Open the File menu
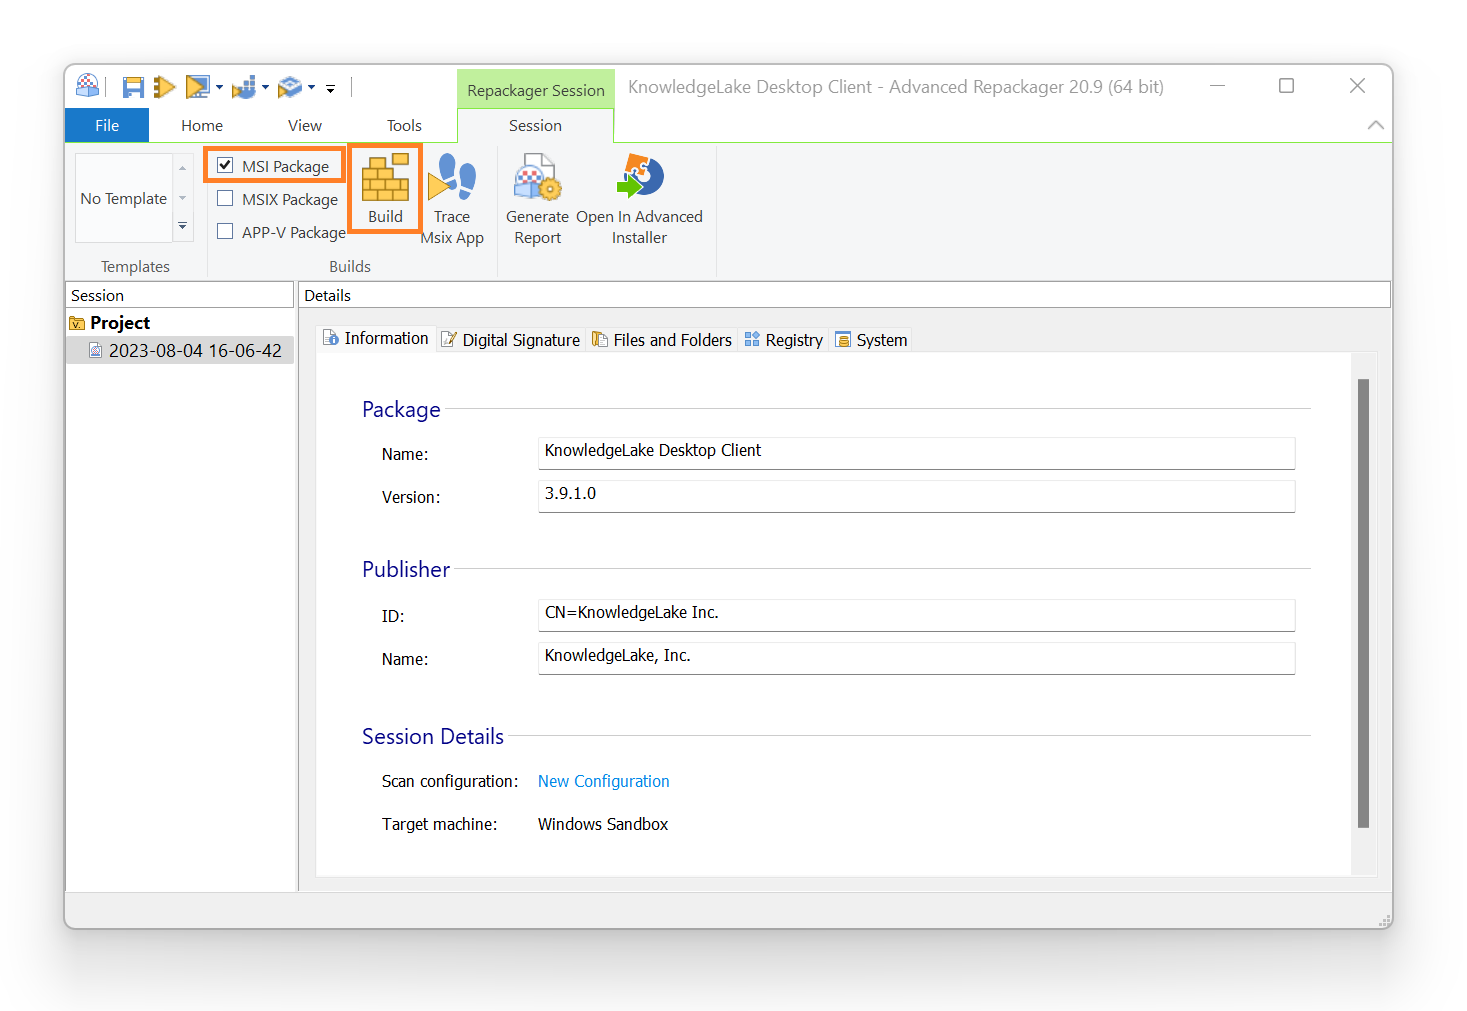Screen dimensions: 1467x1011 (107, 125)
